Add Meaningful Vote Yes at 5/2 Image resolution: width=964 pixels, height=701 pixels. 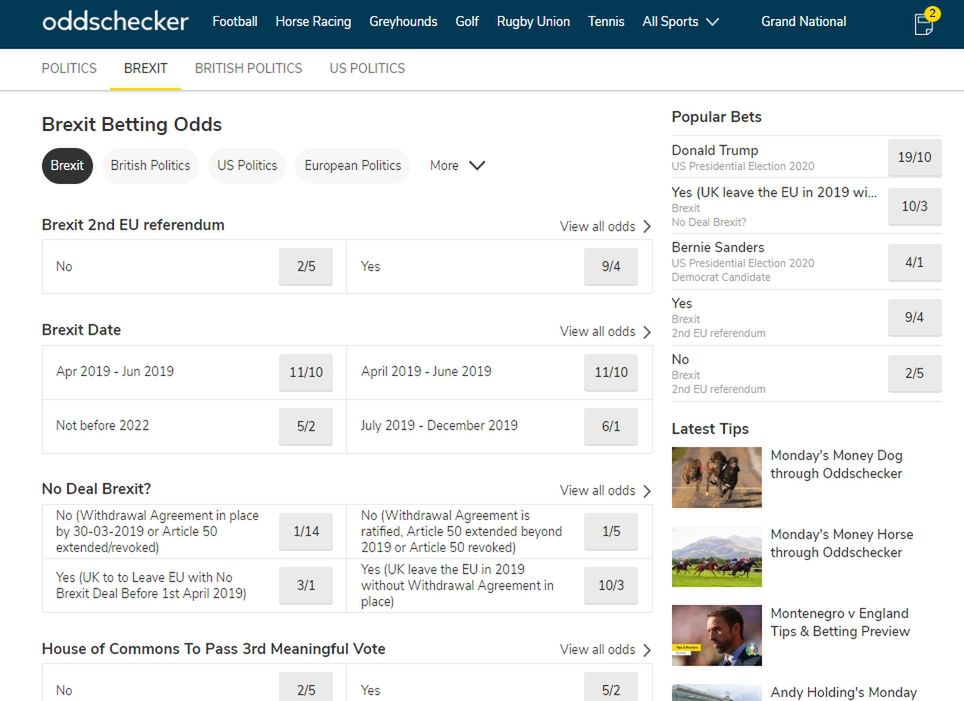610,687
